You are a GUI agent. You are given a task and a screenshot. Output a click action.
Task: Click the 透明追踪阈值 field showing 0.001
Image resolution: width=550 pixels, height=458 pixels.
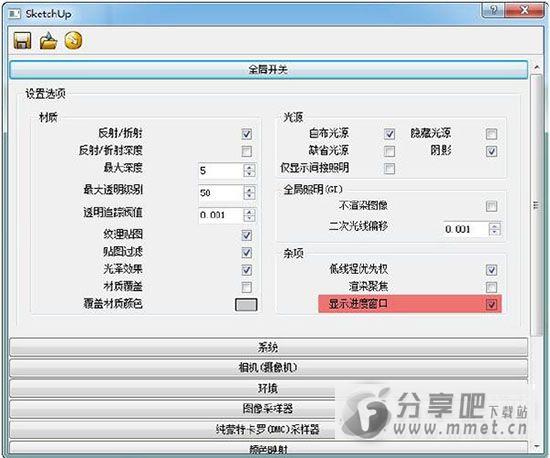[221, 215]
